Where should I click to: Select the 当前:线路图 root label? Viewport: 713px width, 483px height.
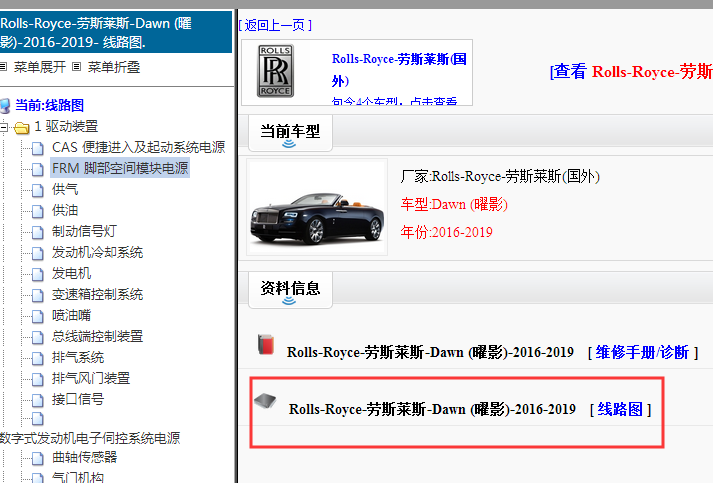click(x=50, y=105)
